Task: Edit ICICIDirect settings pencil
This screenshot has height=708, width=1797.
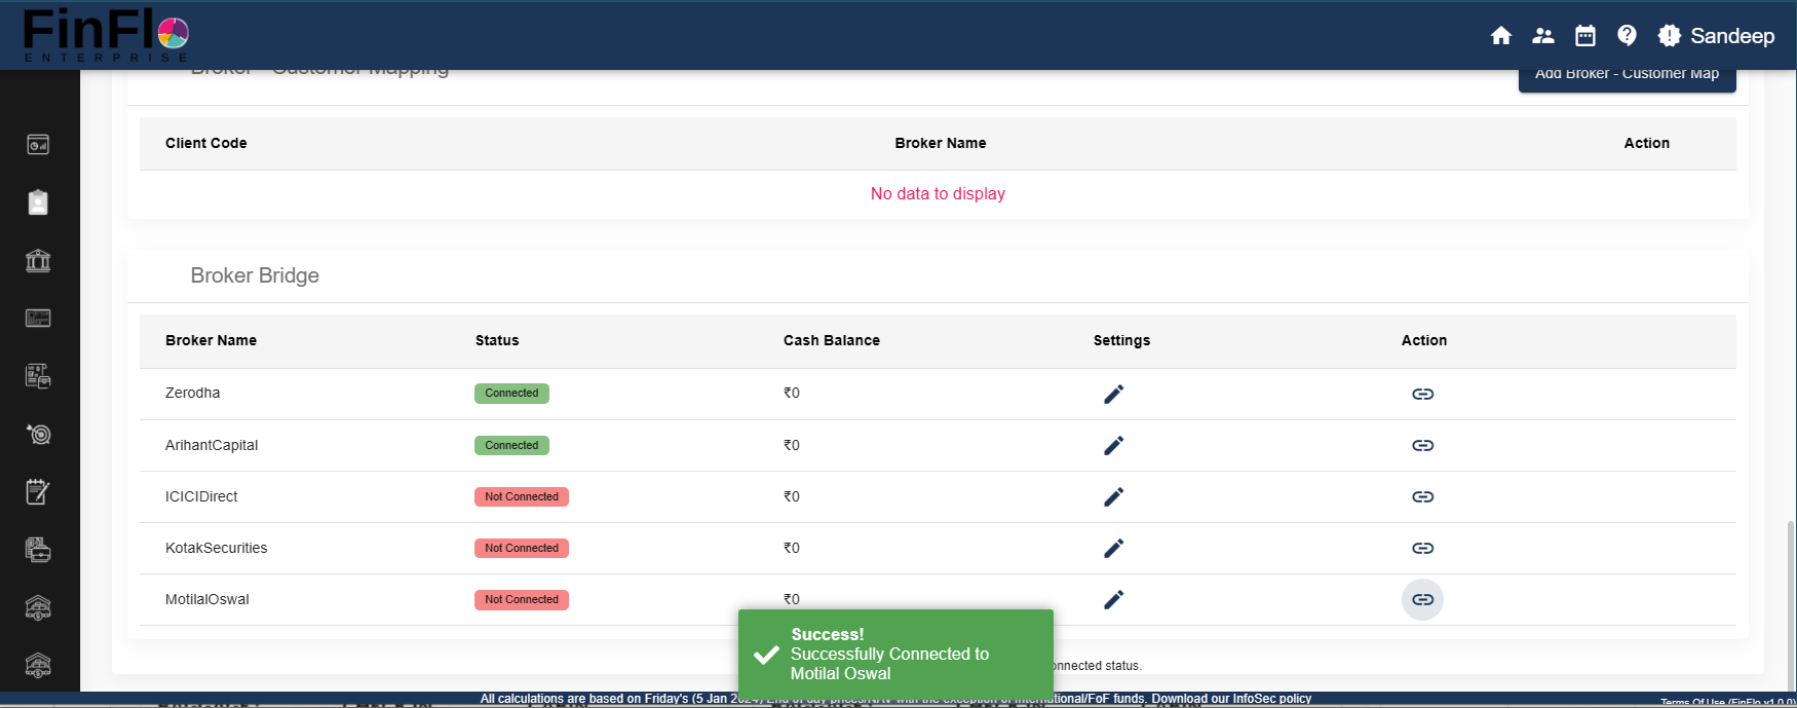Action: tap(1114, 497)
